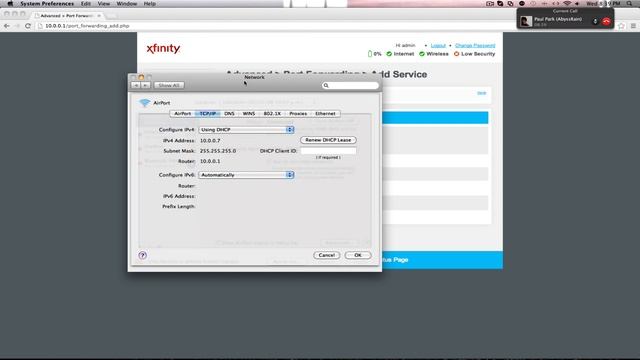Close the Advanced > Port Forwarding tab
Viewport: 640px width, 360px height.
coord(99,16)
